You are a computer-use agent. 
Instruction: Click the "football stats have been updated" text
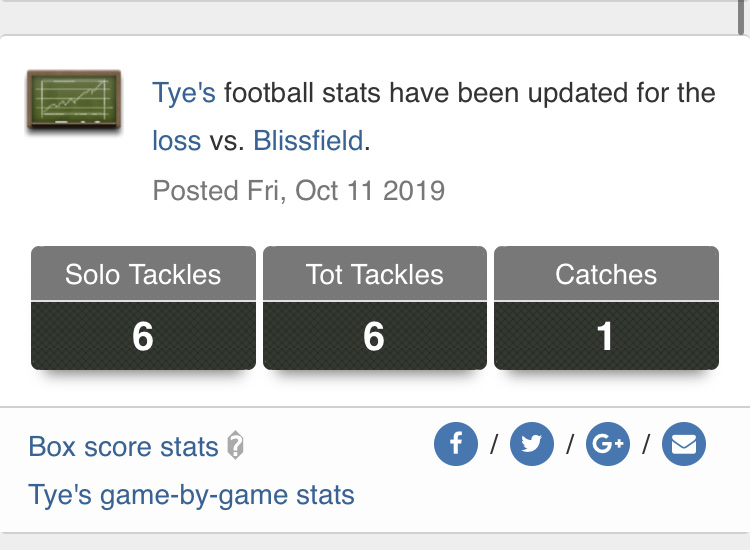coord(400,94)
